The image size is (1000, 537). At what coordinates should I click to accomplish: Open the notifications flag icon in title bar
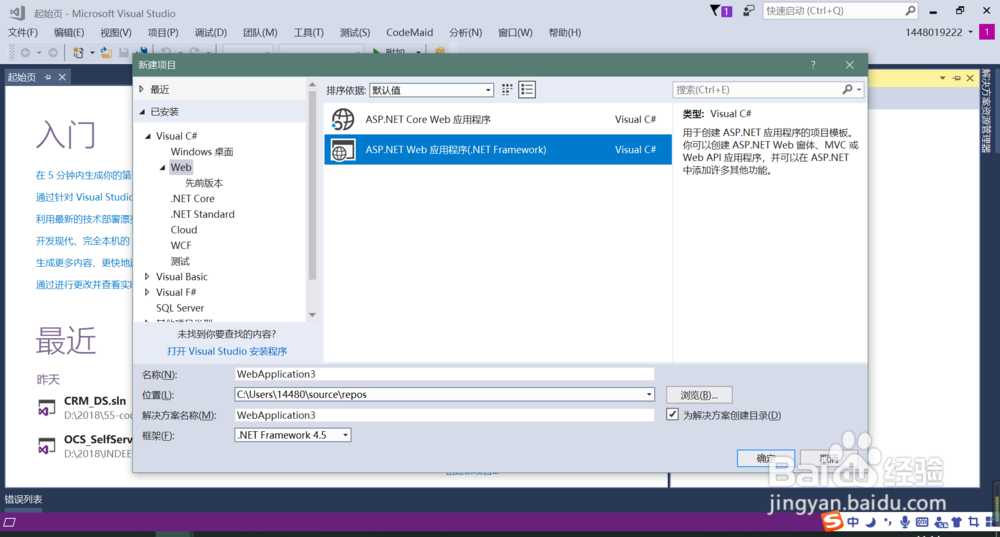[721, 11]
